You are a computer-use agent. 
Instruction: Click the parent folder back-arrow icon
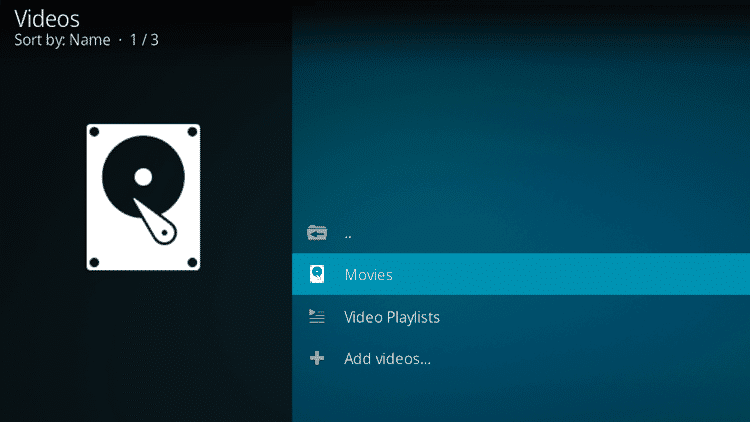(317, 233)
